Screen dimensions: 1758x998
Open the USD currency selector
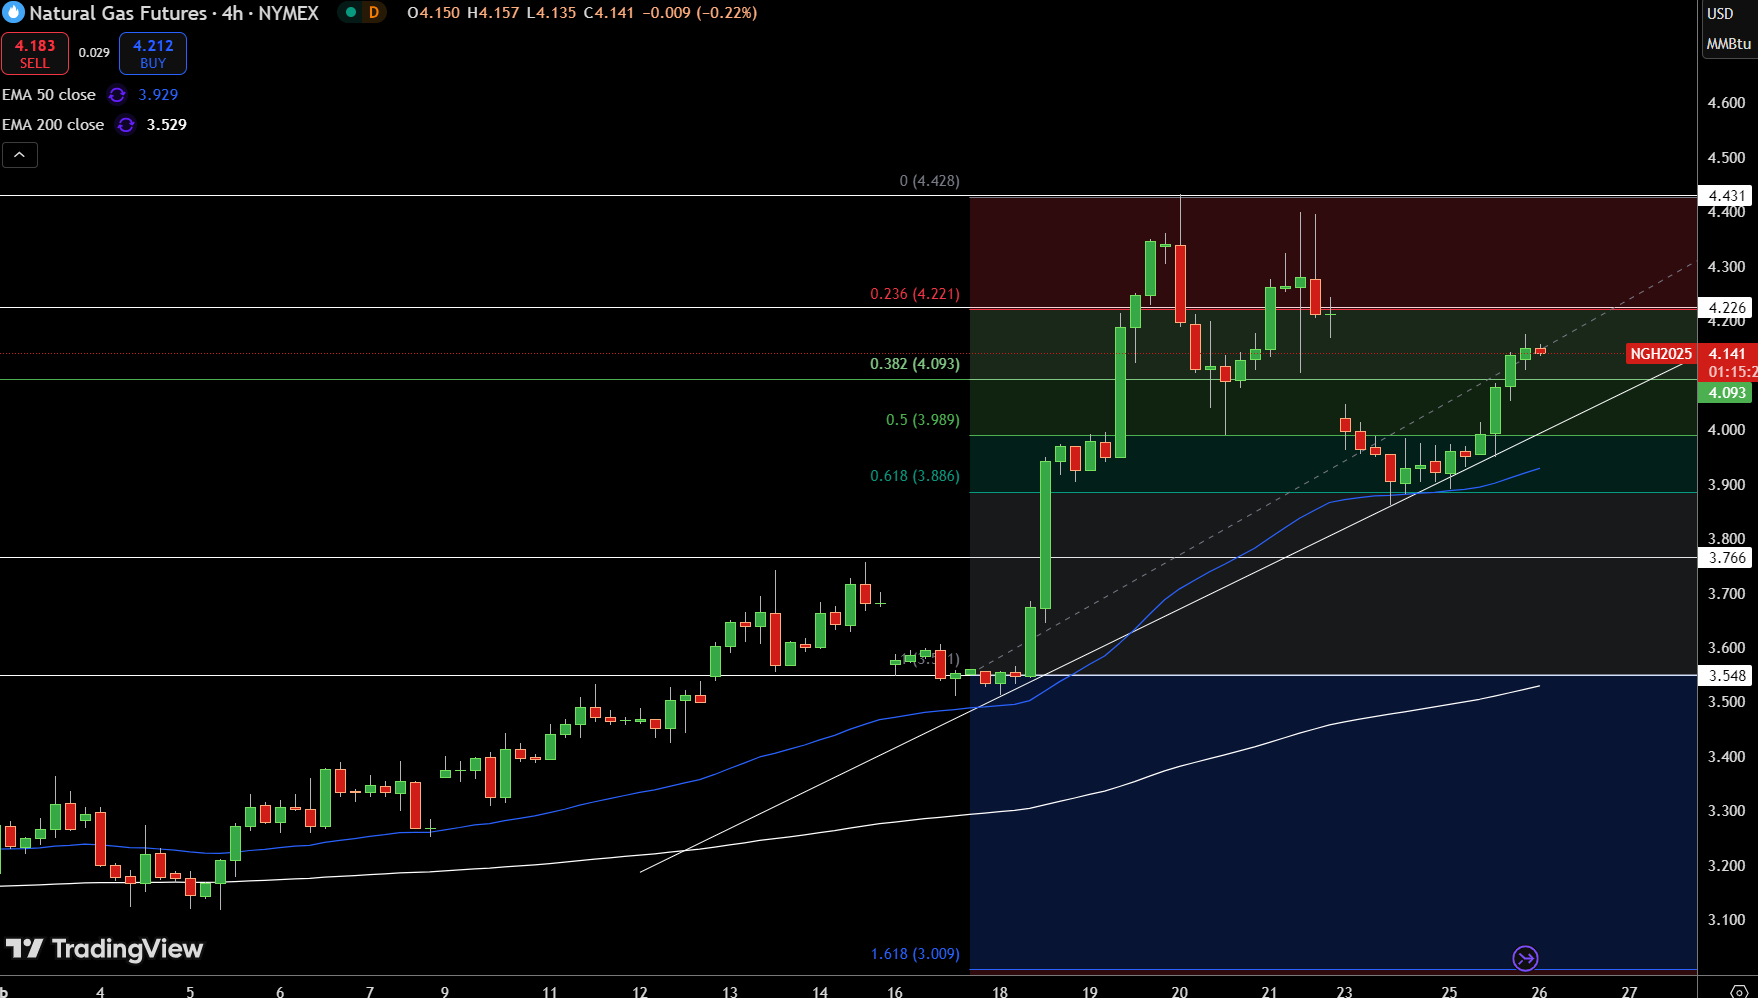click(1720, 14)
